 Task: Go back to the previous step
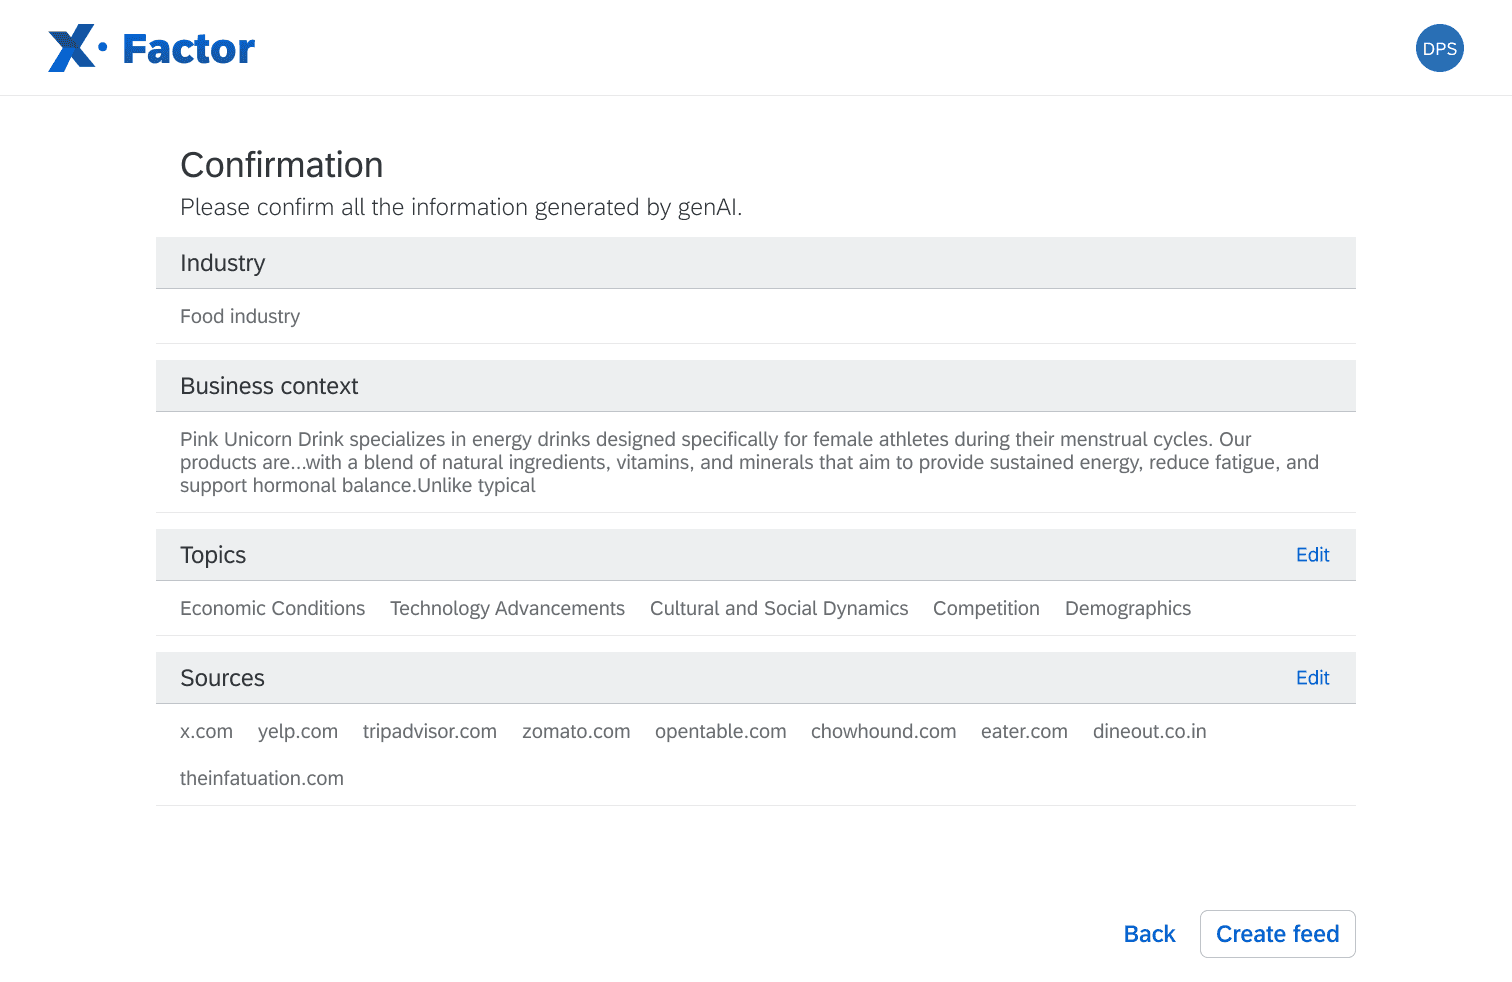coord(1149,934)
